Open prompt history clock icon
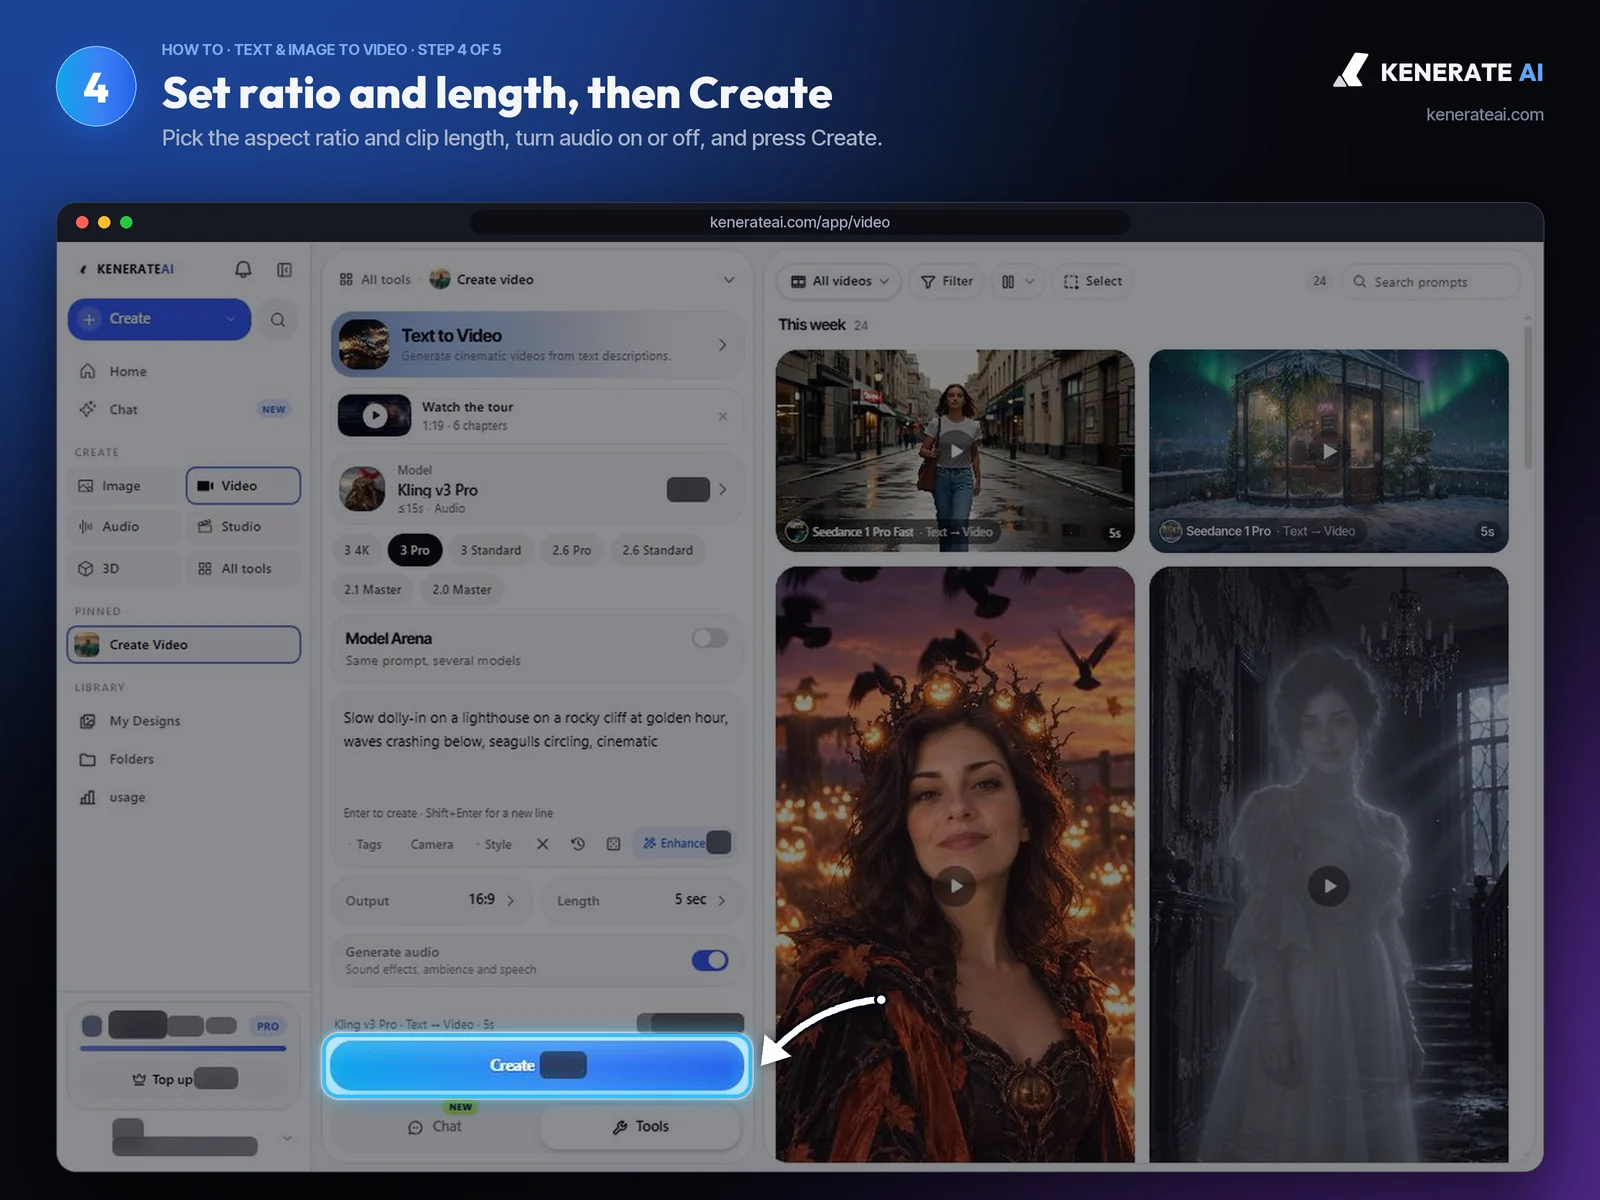 [578, 844]
